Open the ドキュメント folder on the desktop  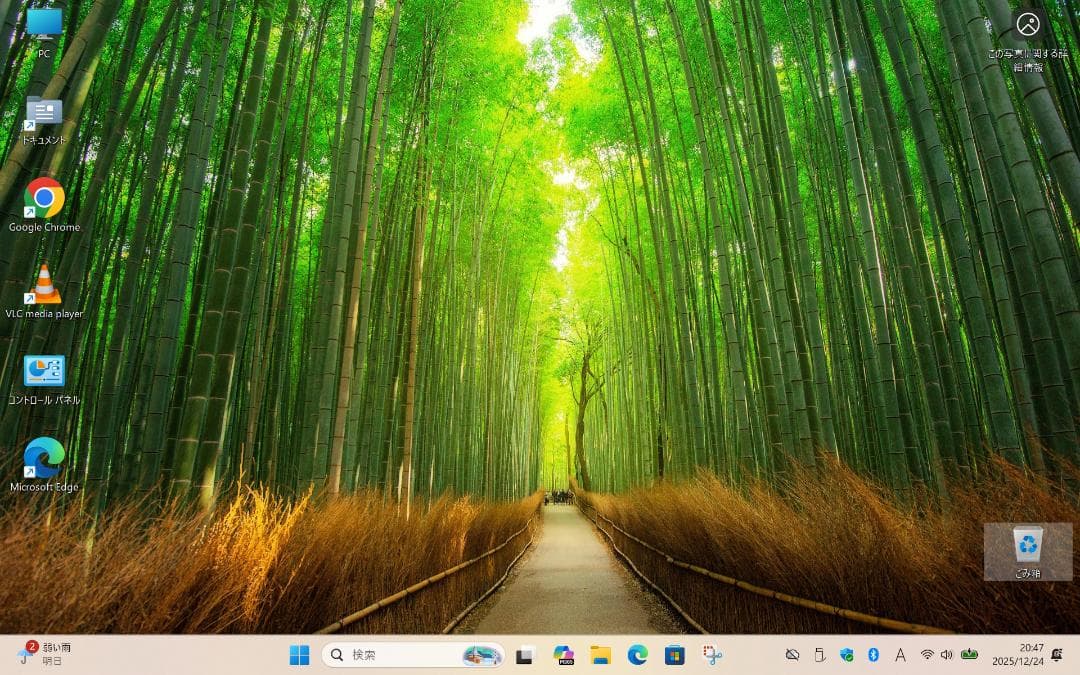coord(42,110)
